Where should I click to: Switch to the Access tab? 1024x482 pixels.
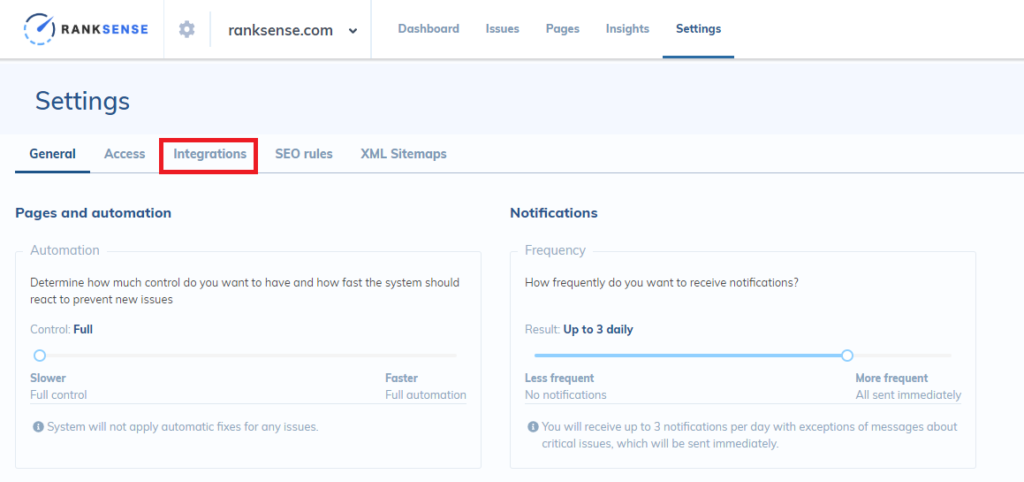tap(124, 154)
